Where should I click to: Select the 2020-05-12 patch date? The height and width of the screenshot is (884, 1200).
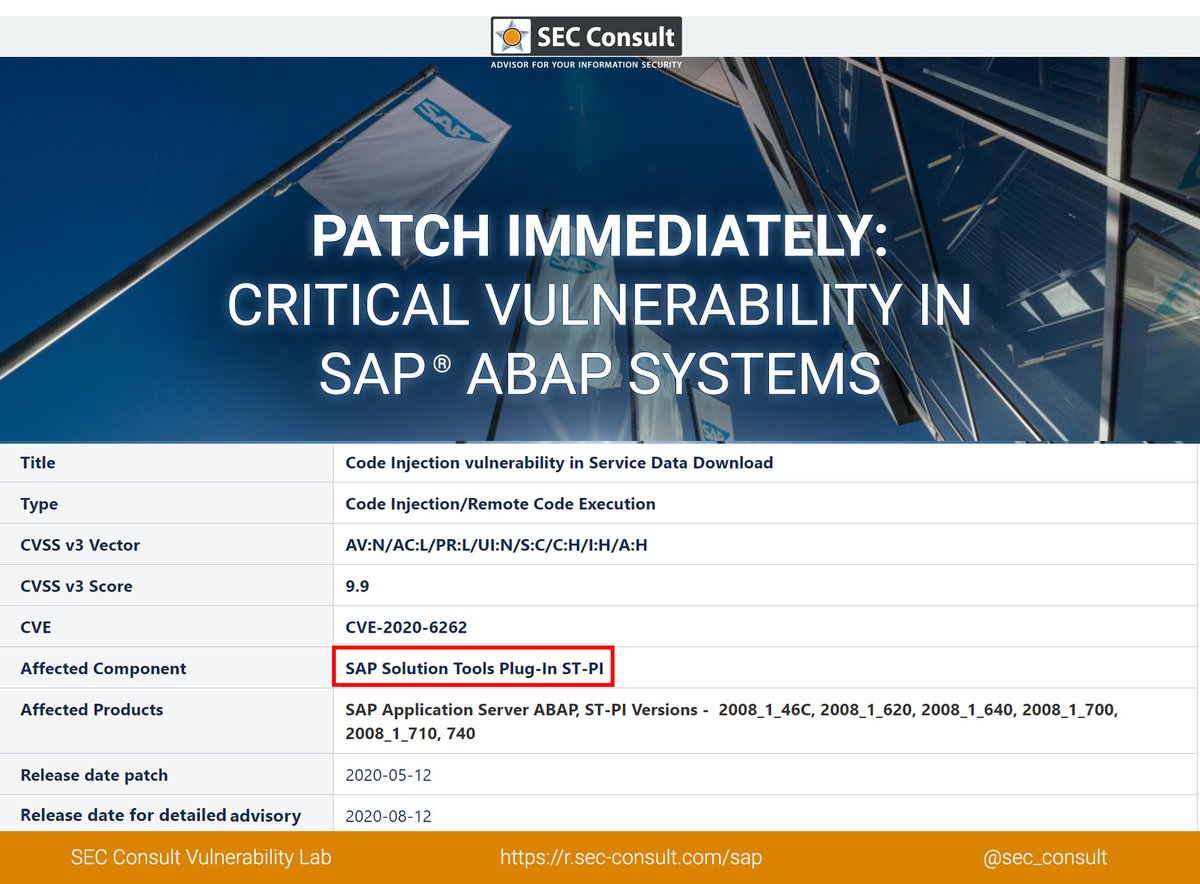(x=388, y=775)
